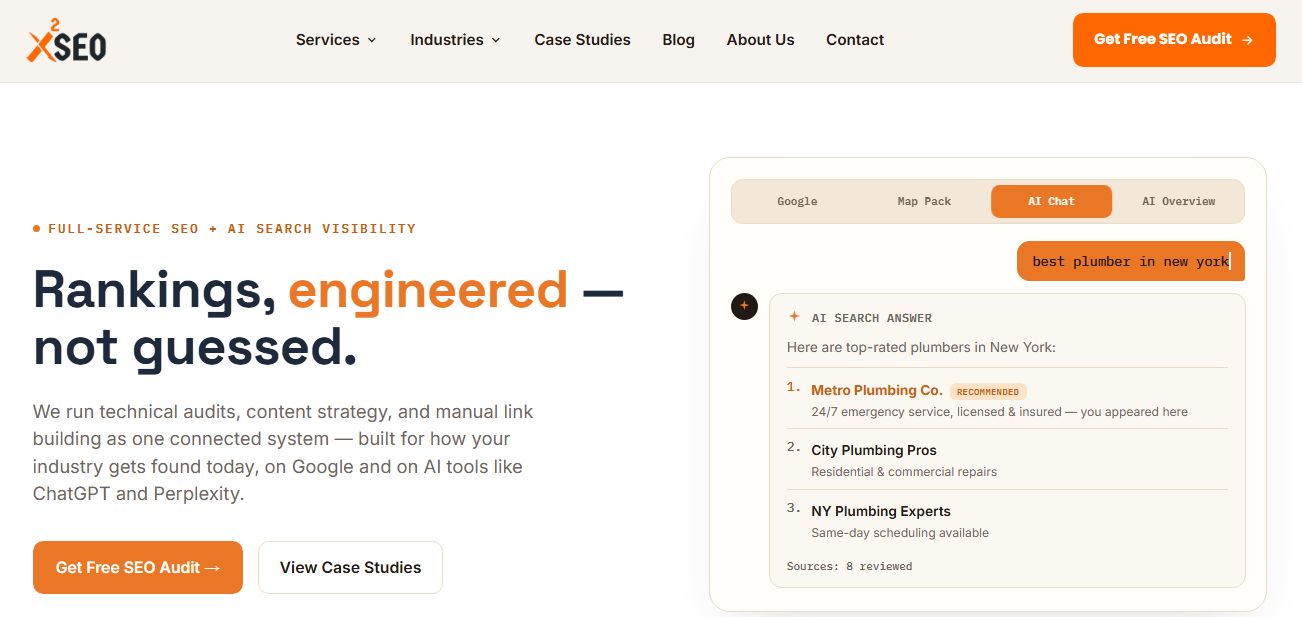The image size is (1302, 617).
Task: Expand the Industries chevron
Action: point(496,40)
